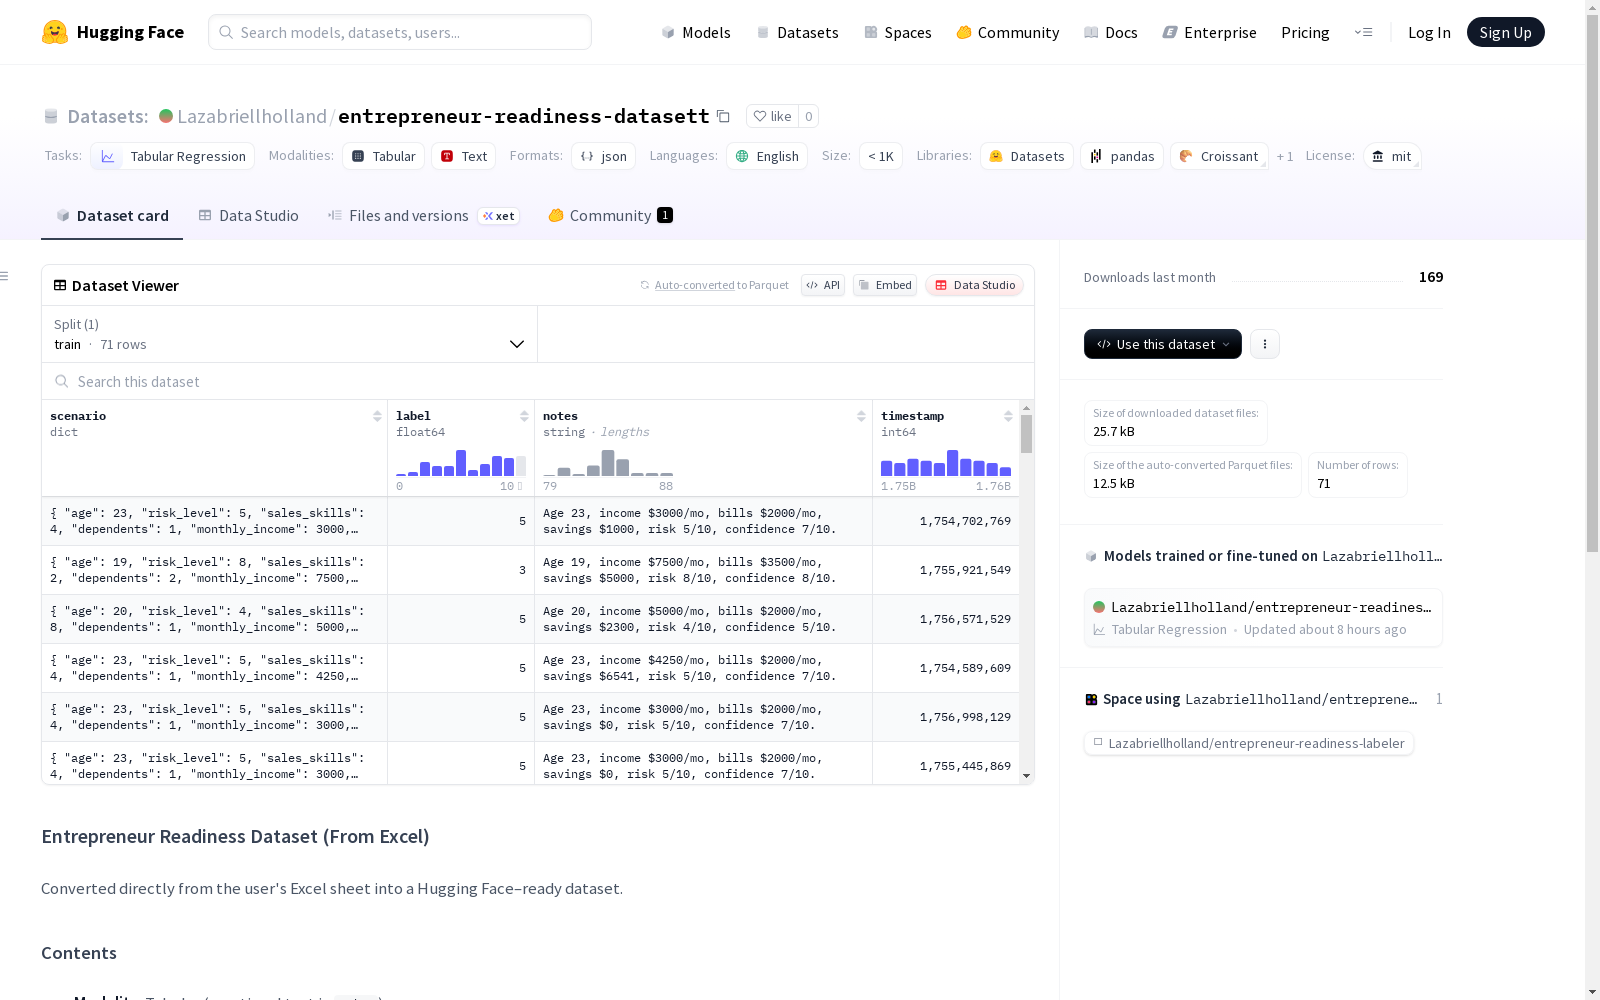Sort the notes column
The width and height of the screenshot is (1600, 1000).
[861, 416]
